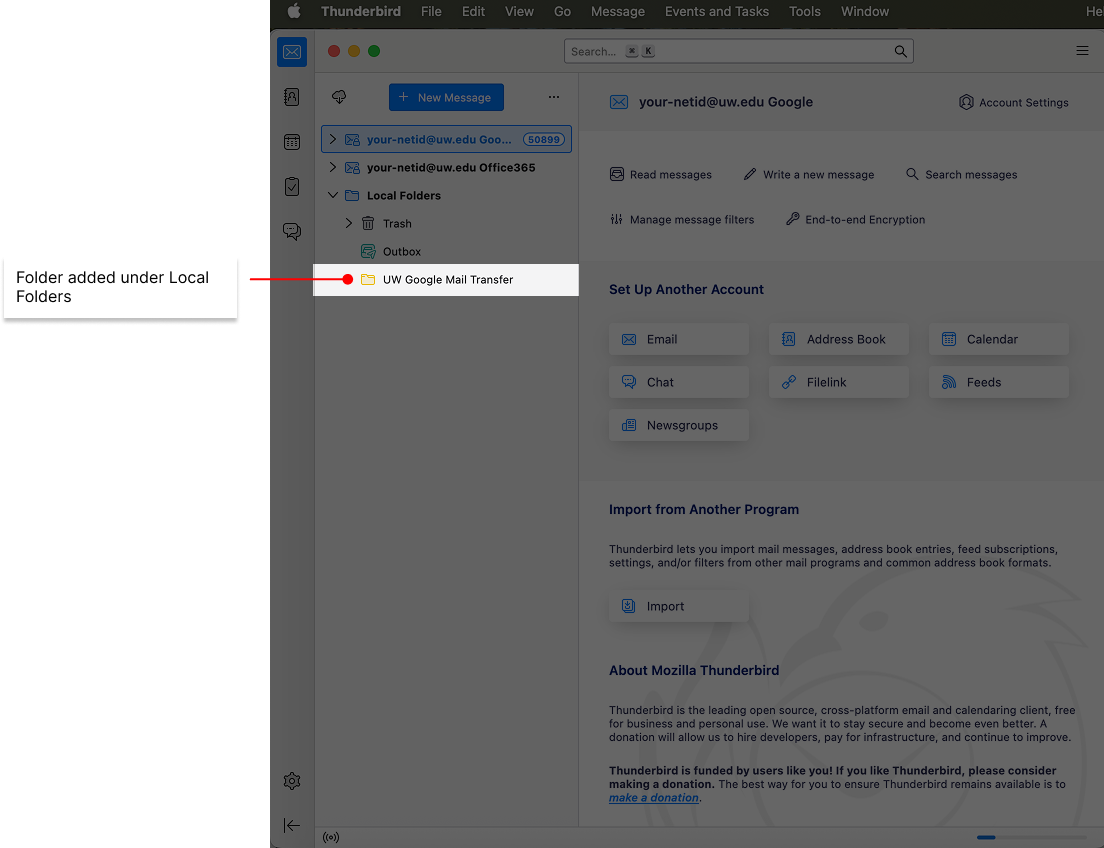This screenshot has height=848, width=1104.
Task: Open folder pane options ellipsis
Action: point(554,97)
